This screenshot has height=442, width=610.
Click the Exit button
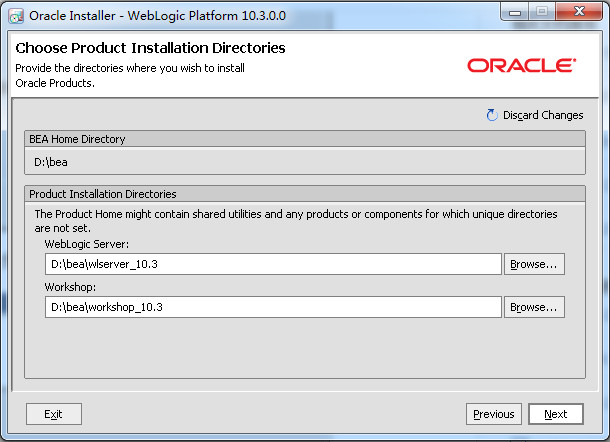click(54, 414)
